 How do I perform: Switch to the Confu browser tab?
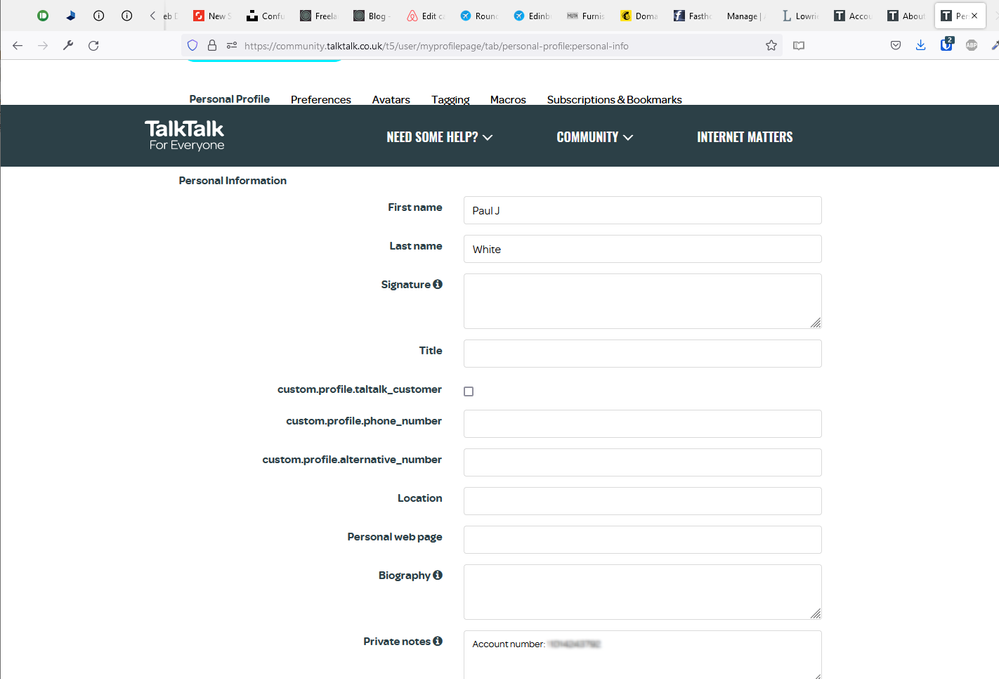pyautogui.click(x=265, y=16)
